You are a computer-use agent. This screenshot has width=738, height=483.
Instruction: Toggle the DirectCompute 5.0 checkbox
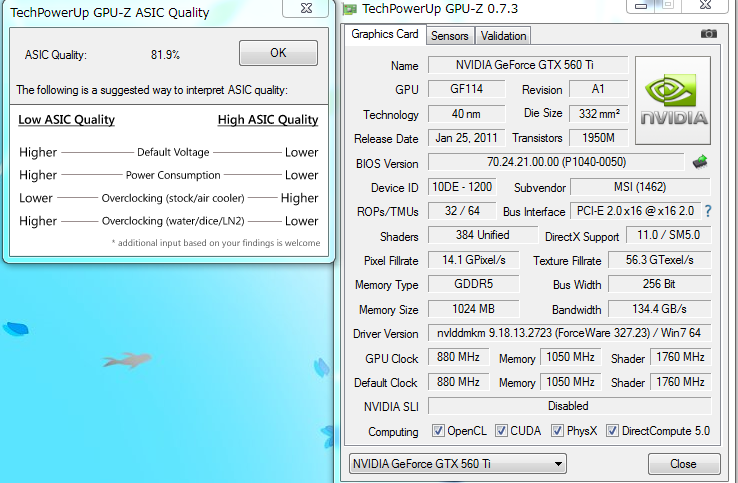pos(612,430)
